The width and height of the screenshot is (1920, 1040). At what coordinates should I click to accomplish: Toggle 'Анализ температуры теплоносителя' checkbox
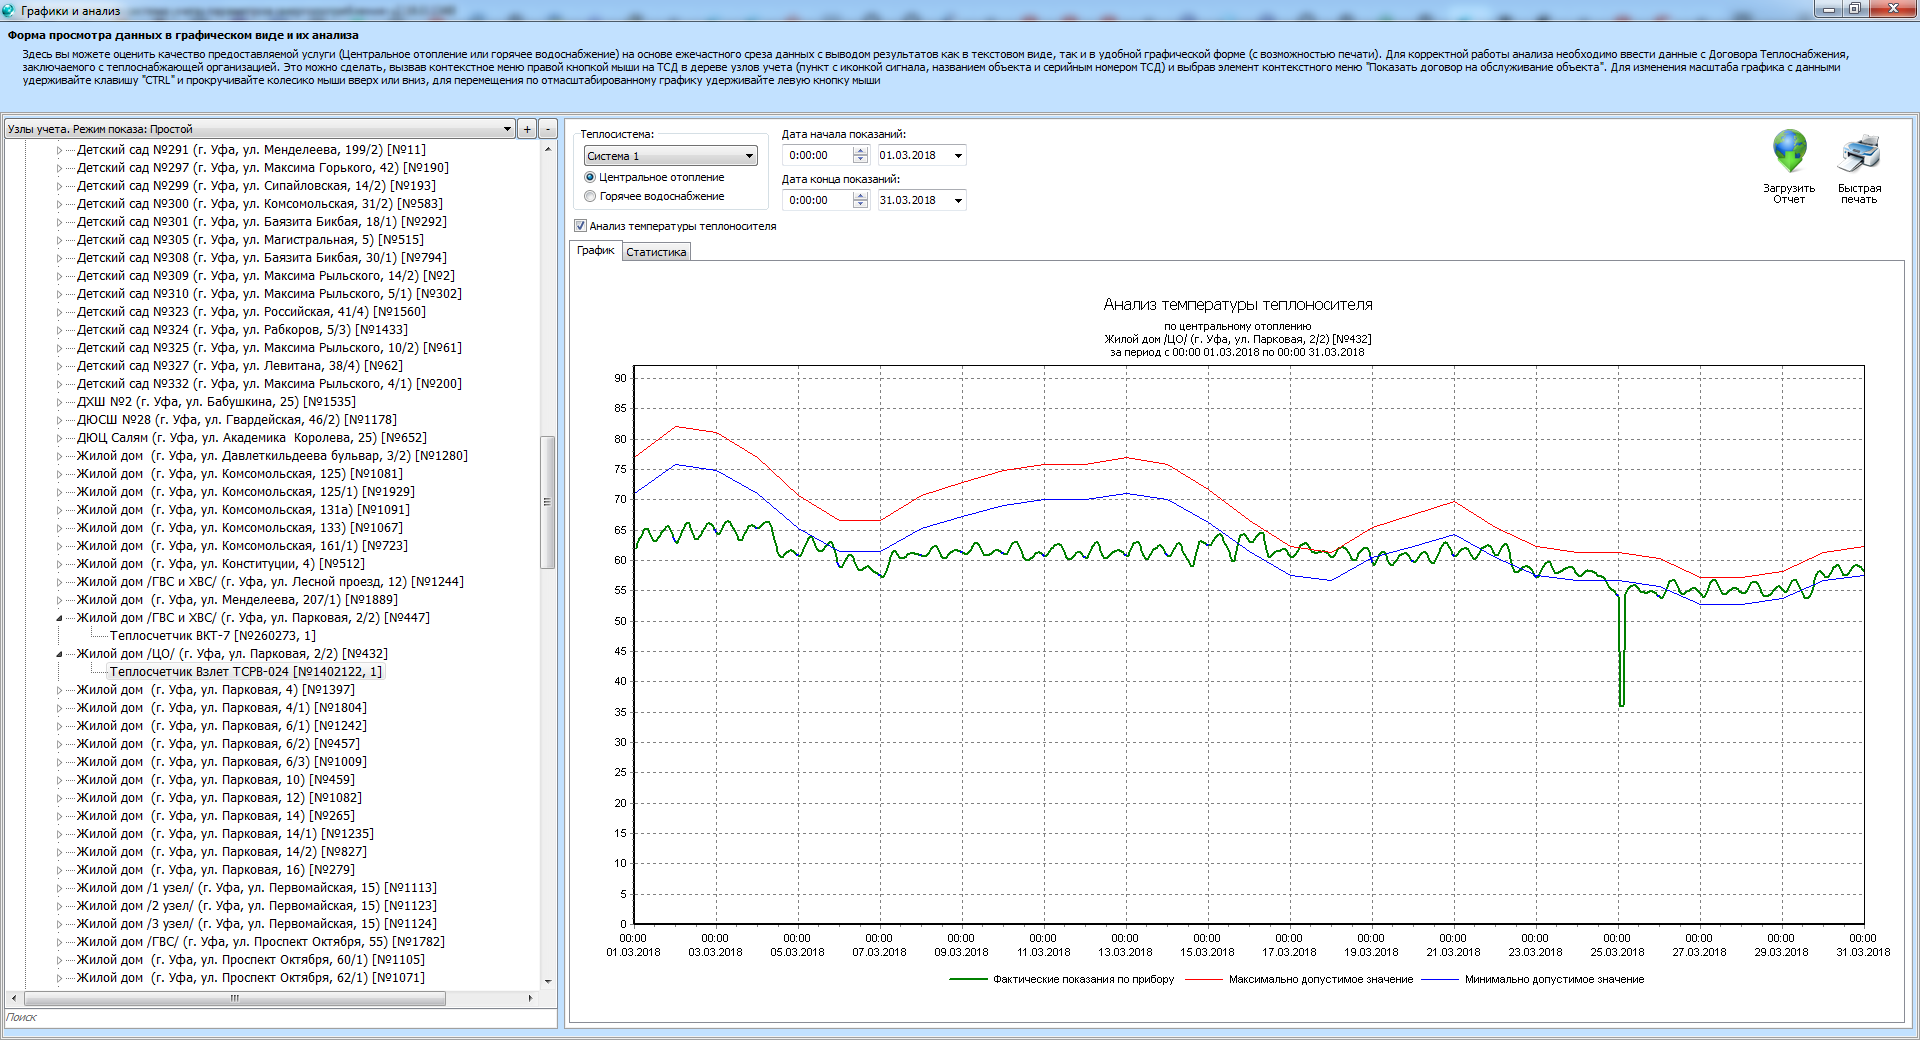click(580, 226)
